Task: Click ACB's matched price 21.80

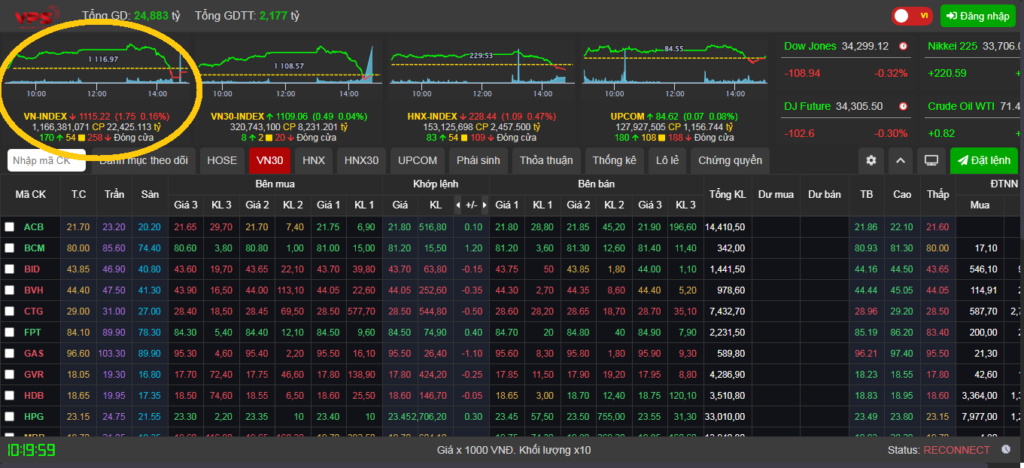Action: tap(400, 227)
